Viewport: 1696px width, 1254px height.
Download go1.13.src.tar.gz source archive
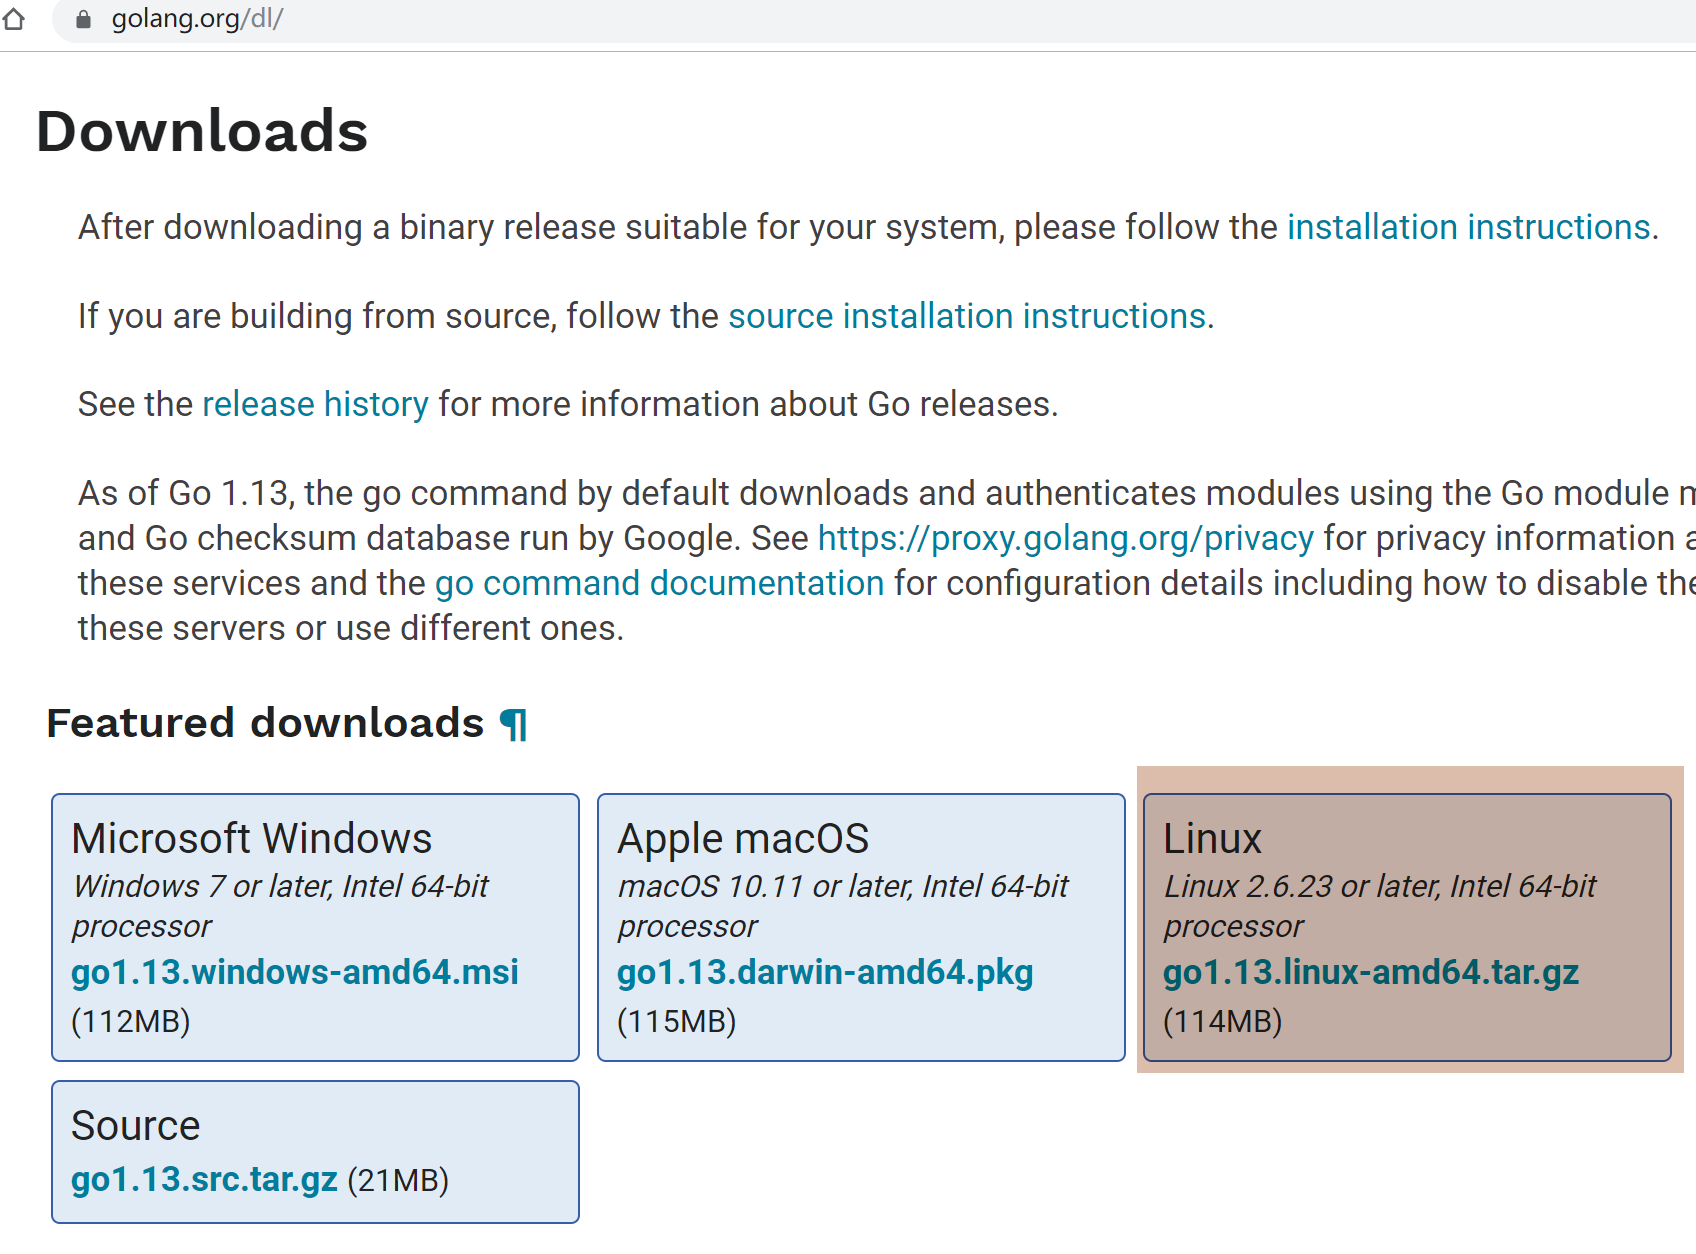(x=204, y=1180)
